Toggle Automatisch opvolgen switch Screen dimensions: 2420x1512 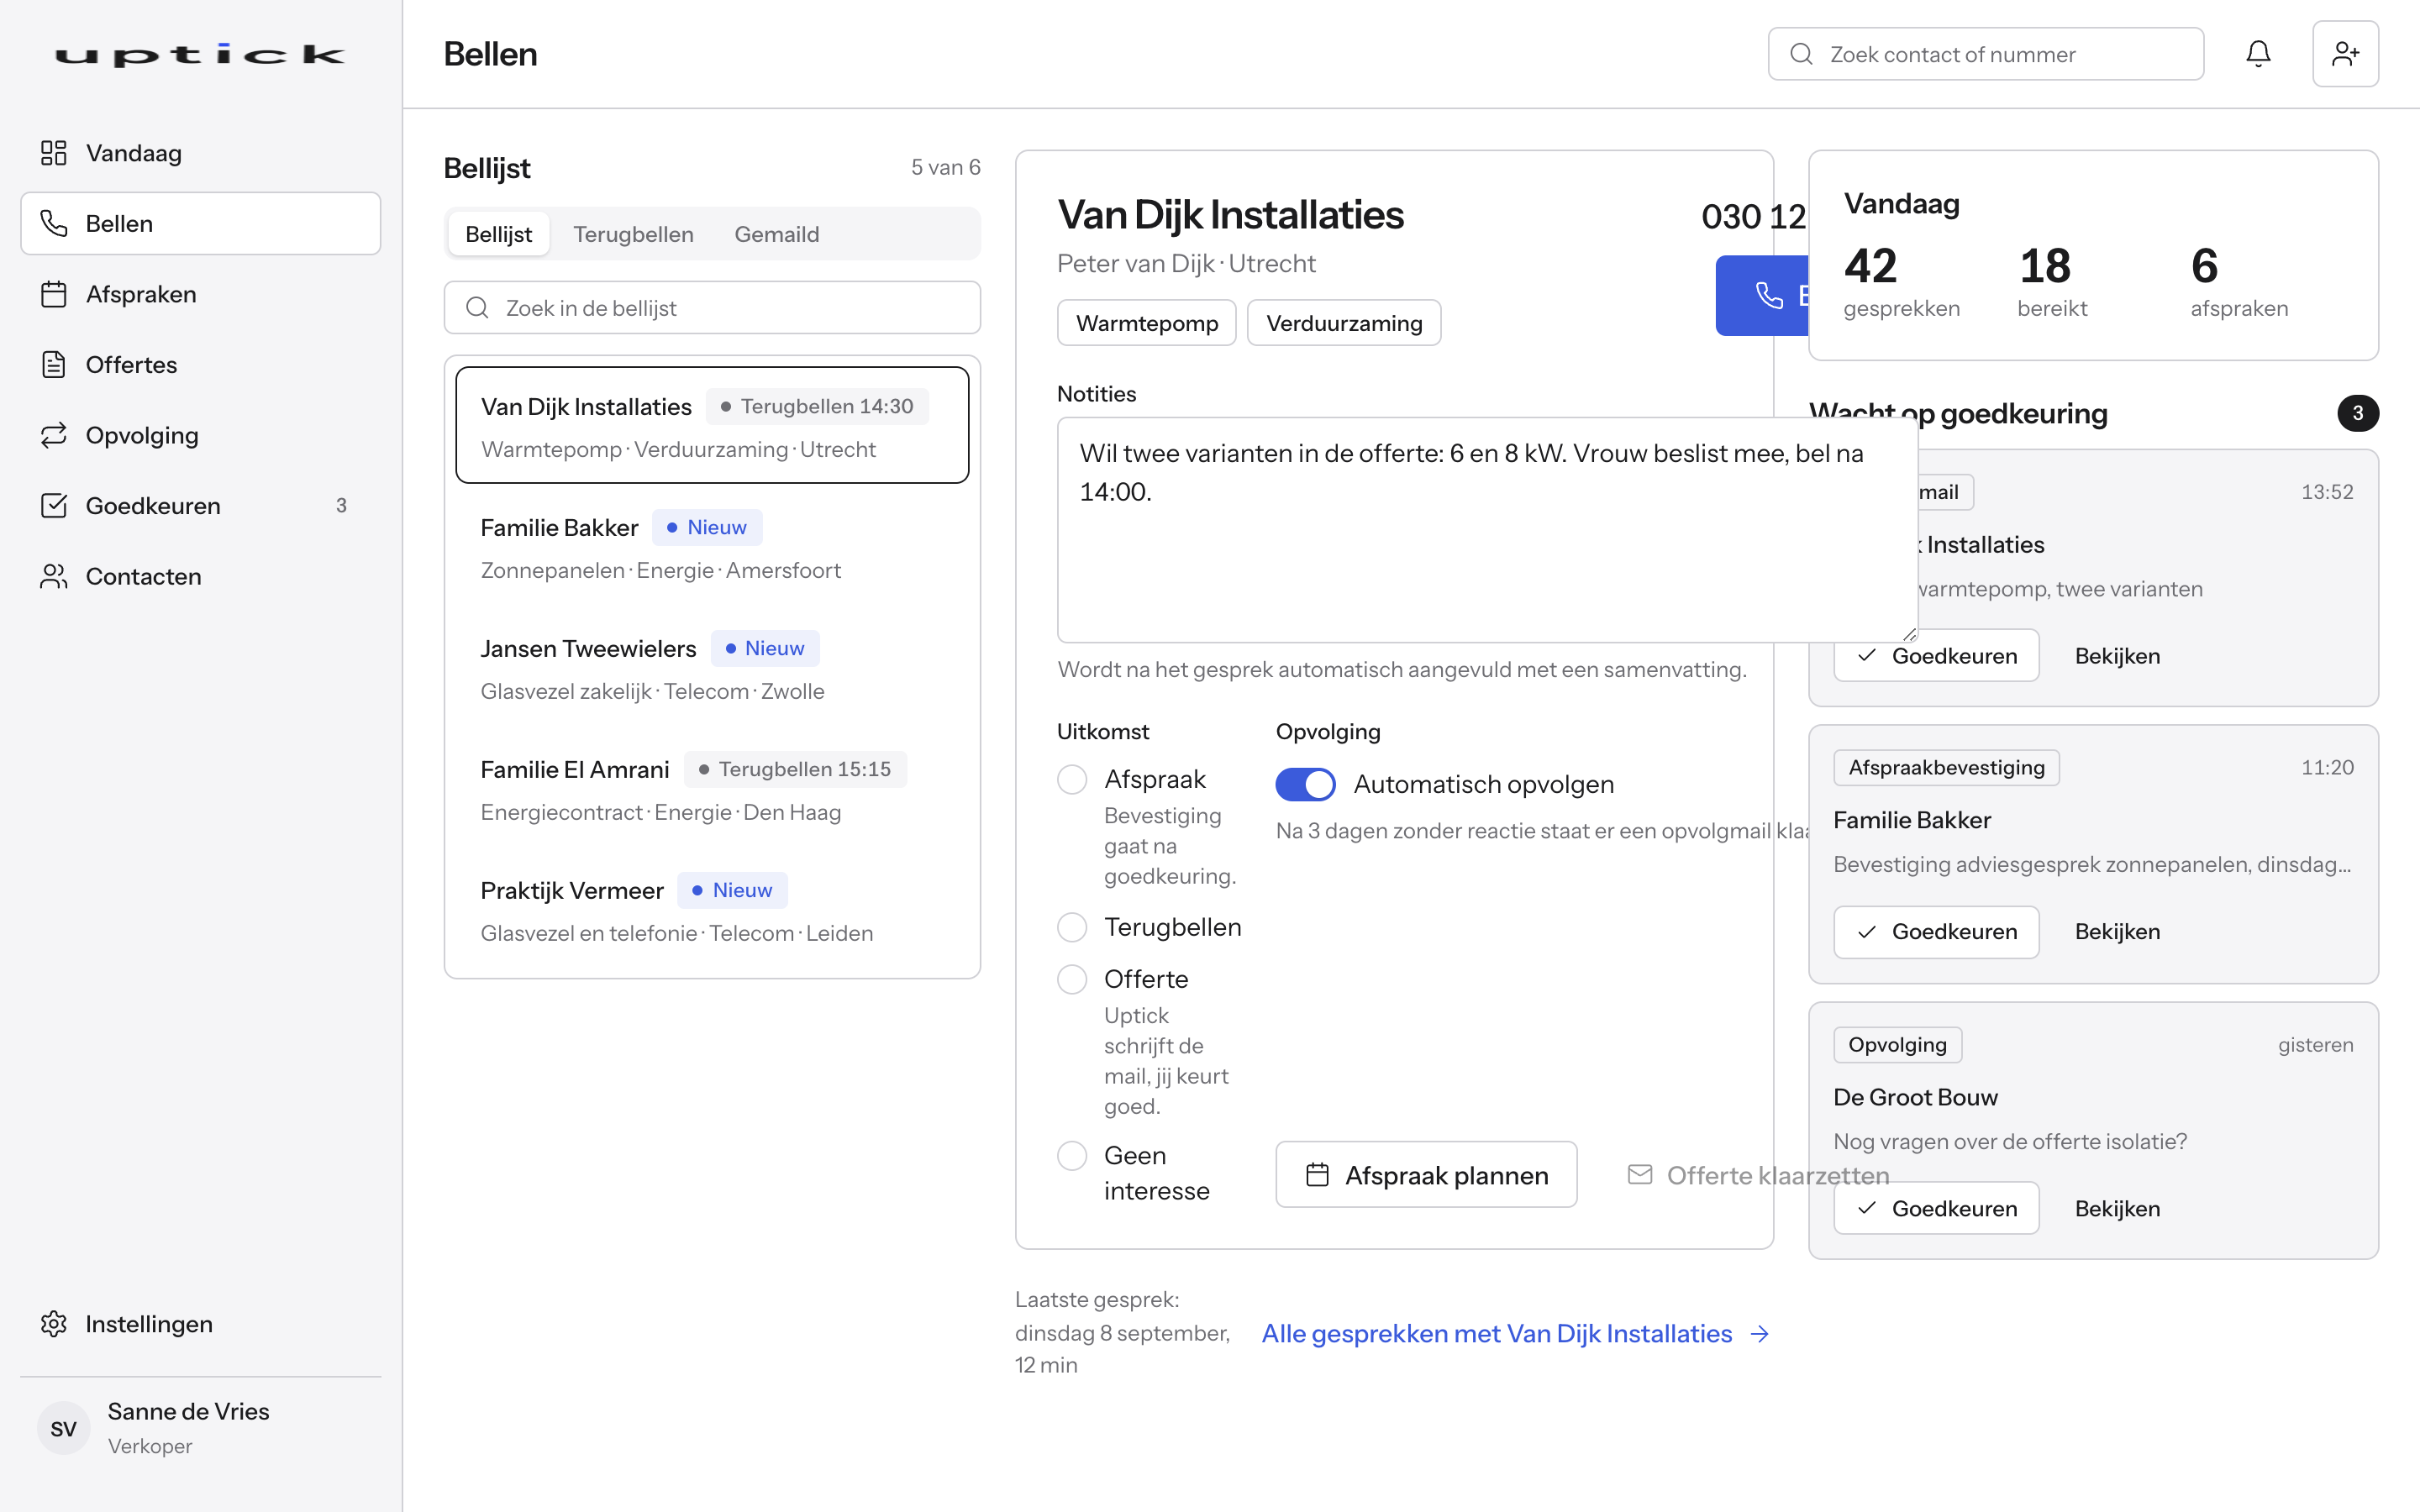coord(1305,784)
